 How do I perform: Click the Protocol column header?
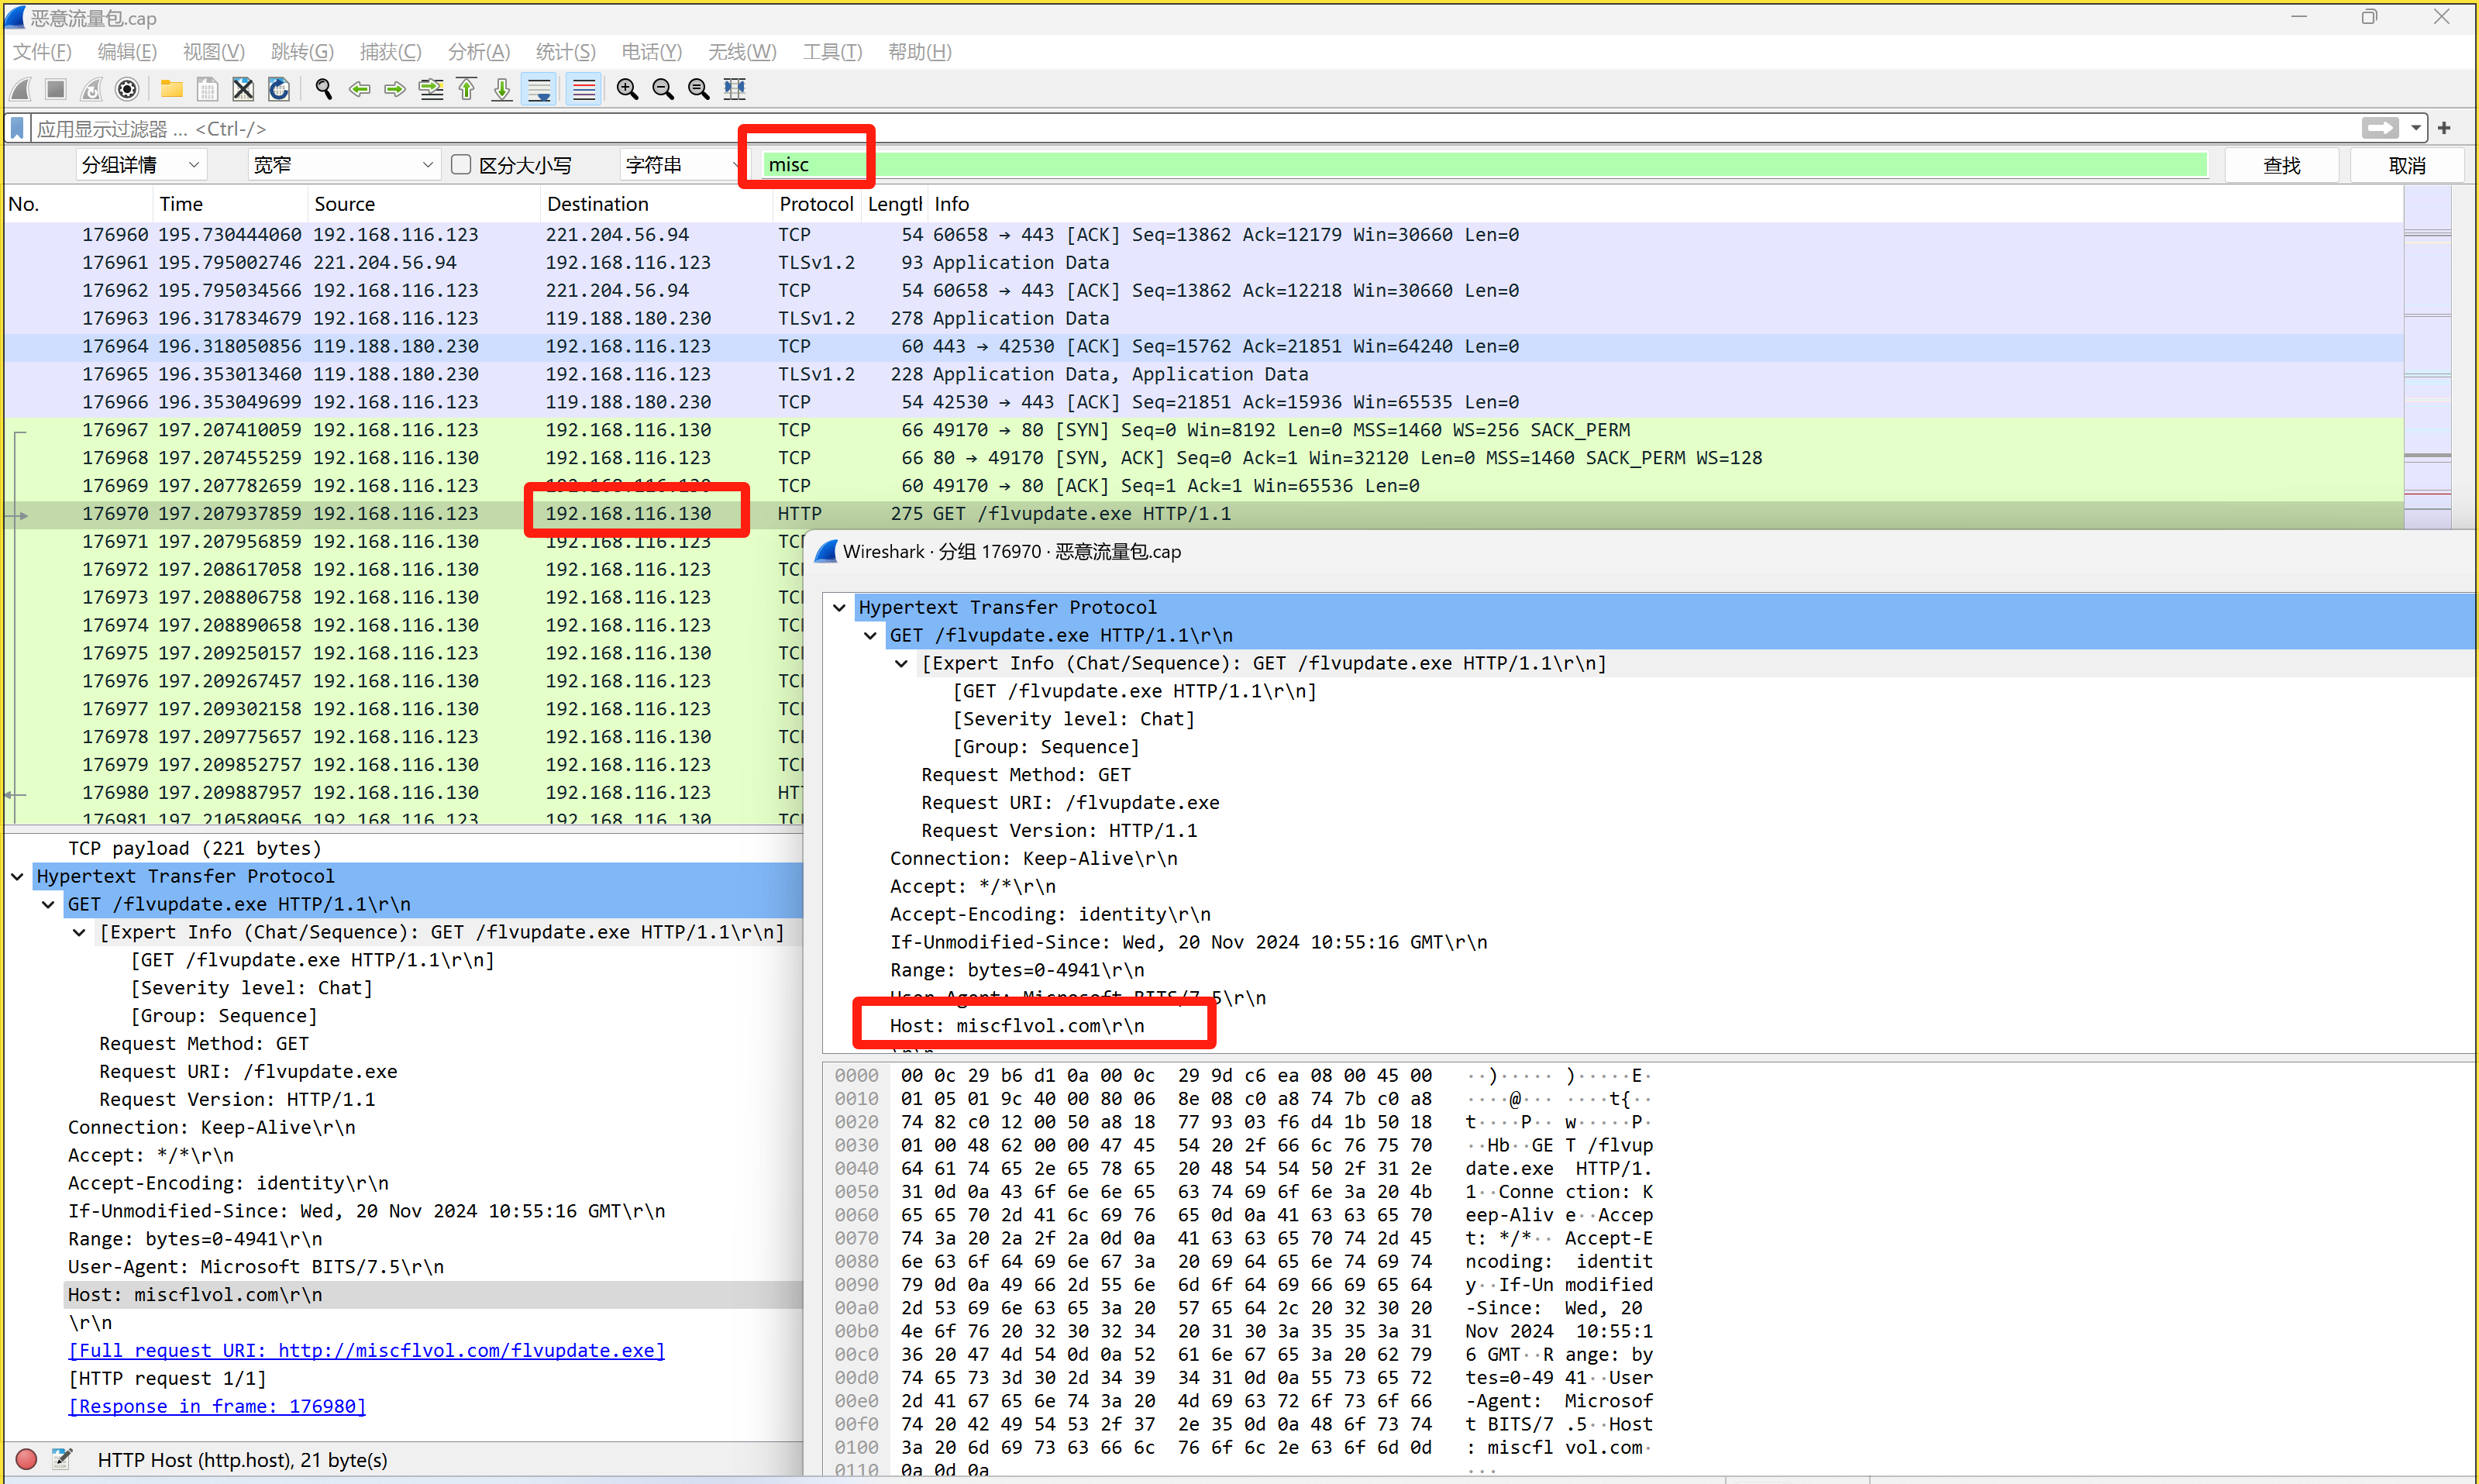coord(816,204)
